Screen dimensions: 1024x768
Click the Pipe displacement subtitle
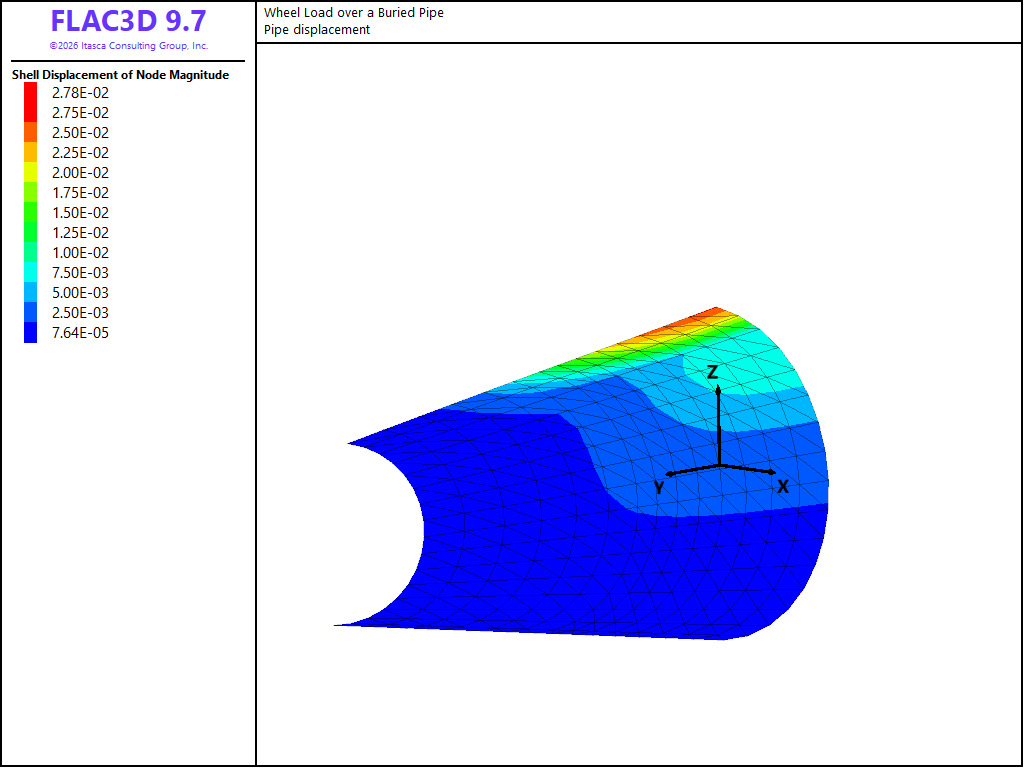pyautogui.click(x=317, y=29)
